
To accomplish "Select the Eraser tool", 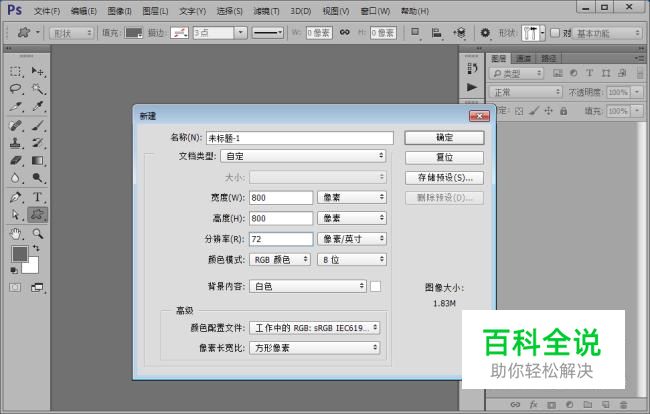I will 16,160.
